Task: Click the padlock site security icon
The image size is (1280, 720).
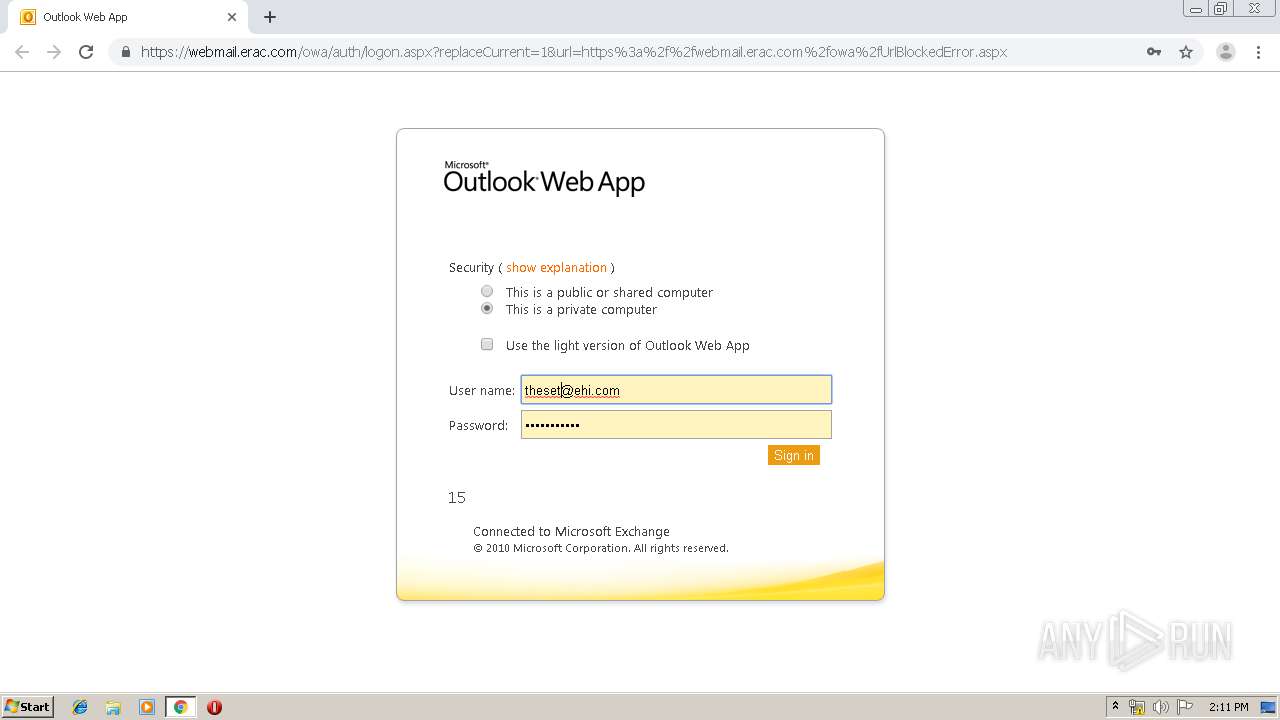Action: [x=125, y=52]
